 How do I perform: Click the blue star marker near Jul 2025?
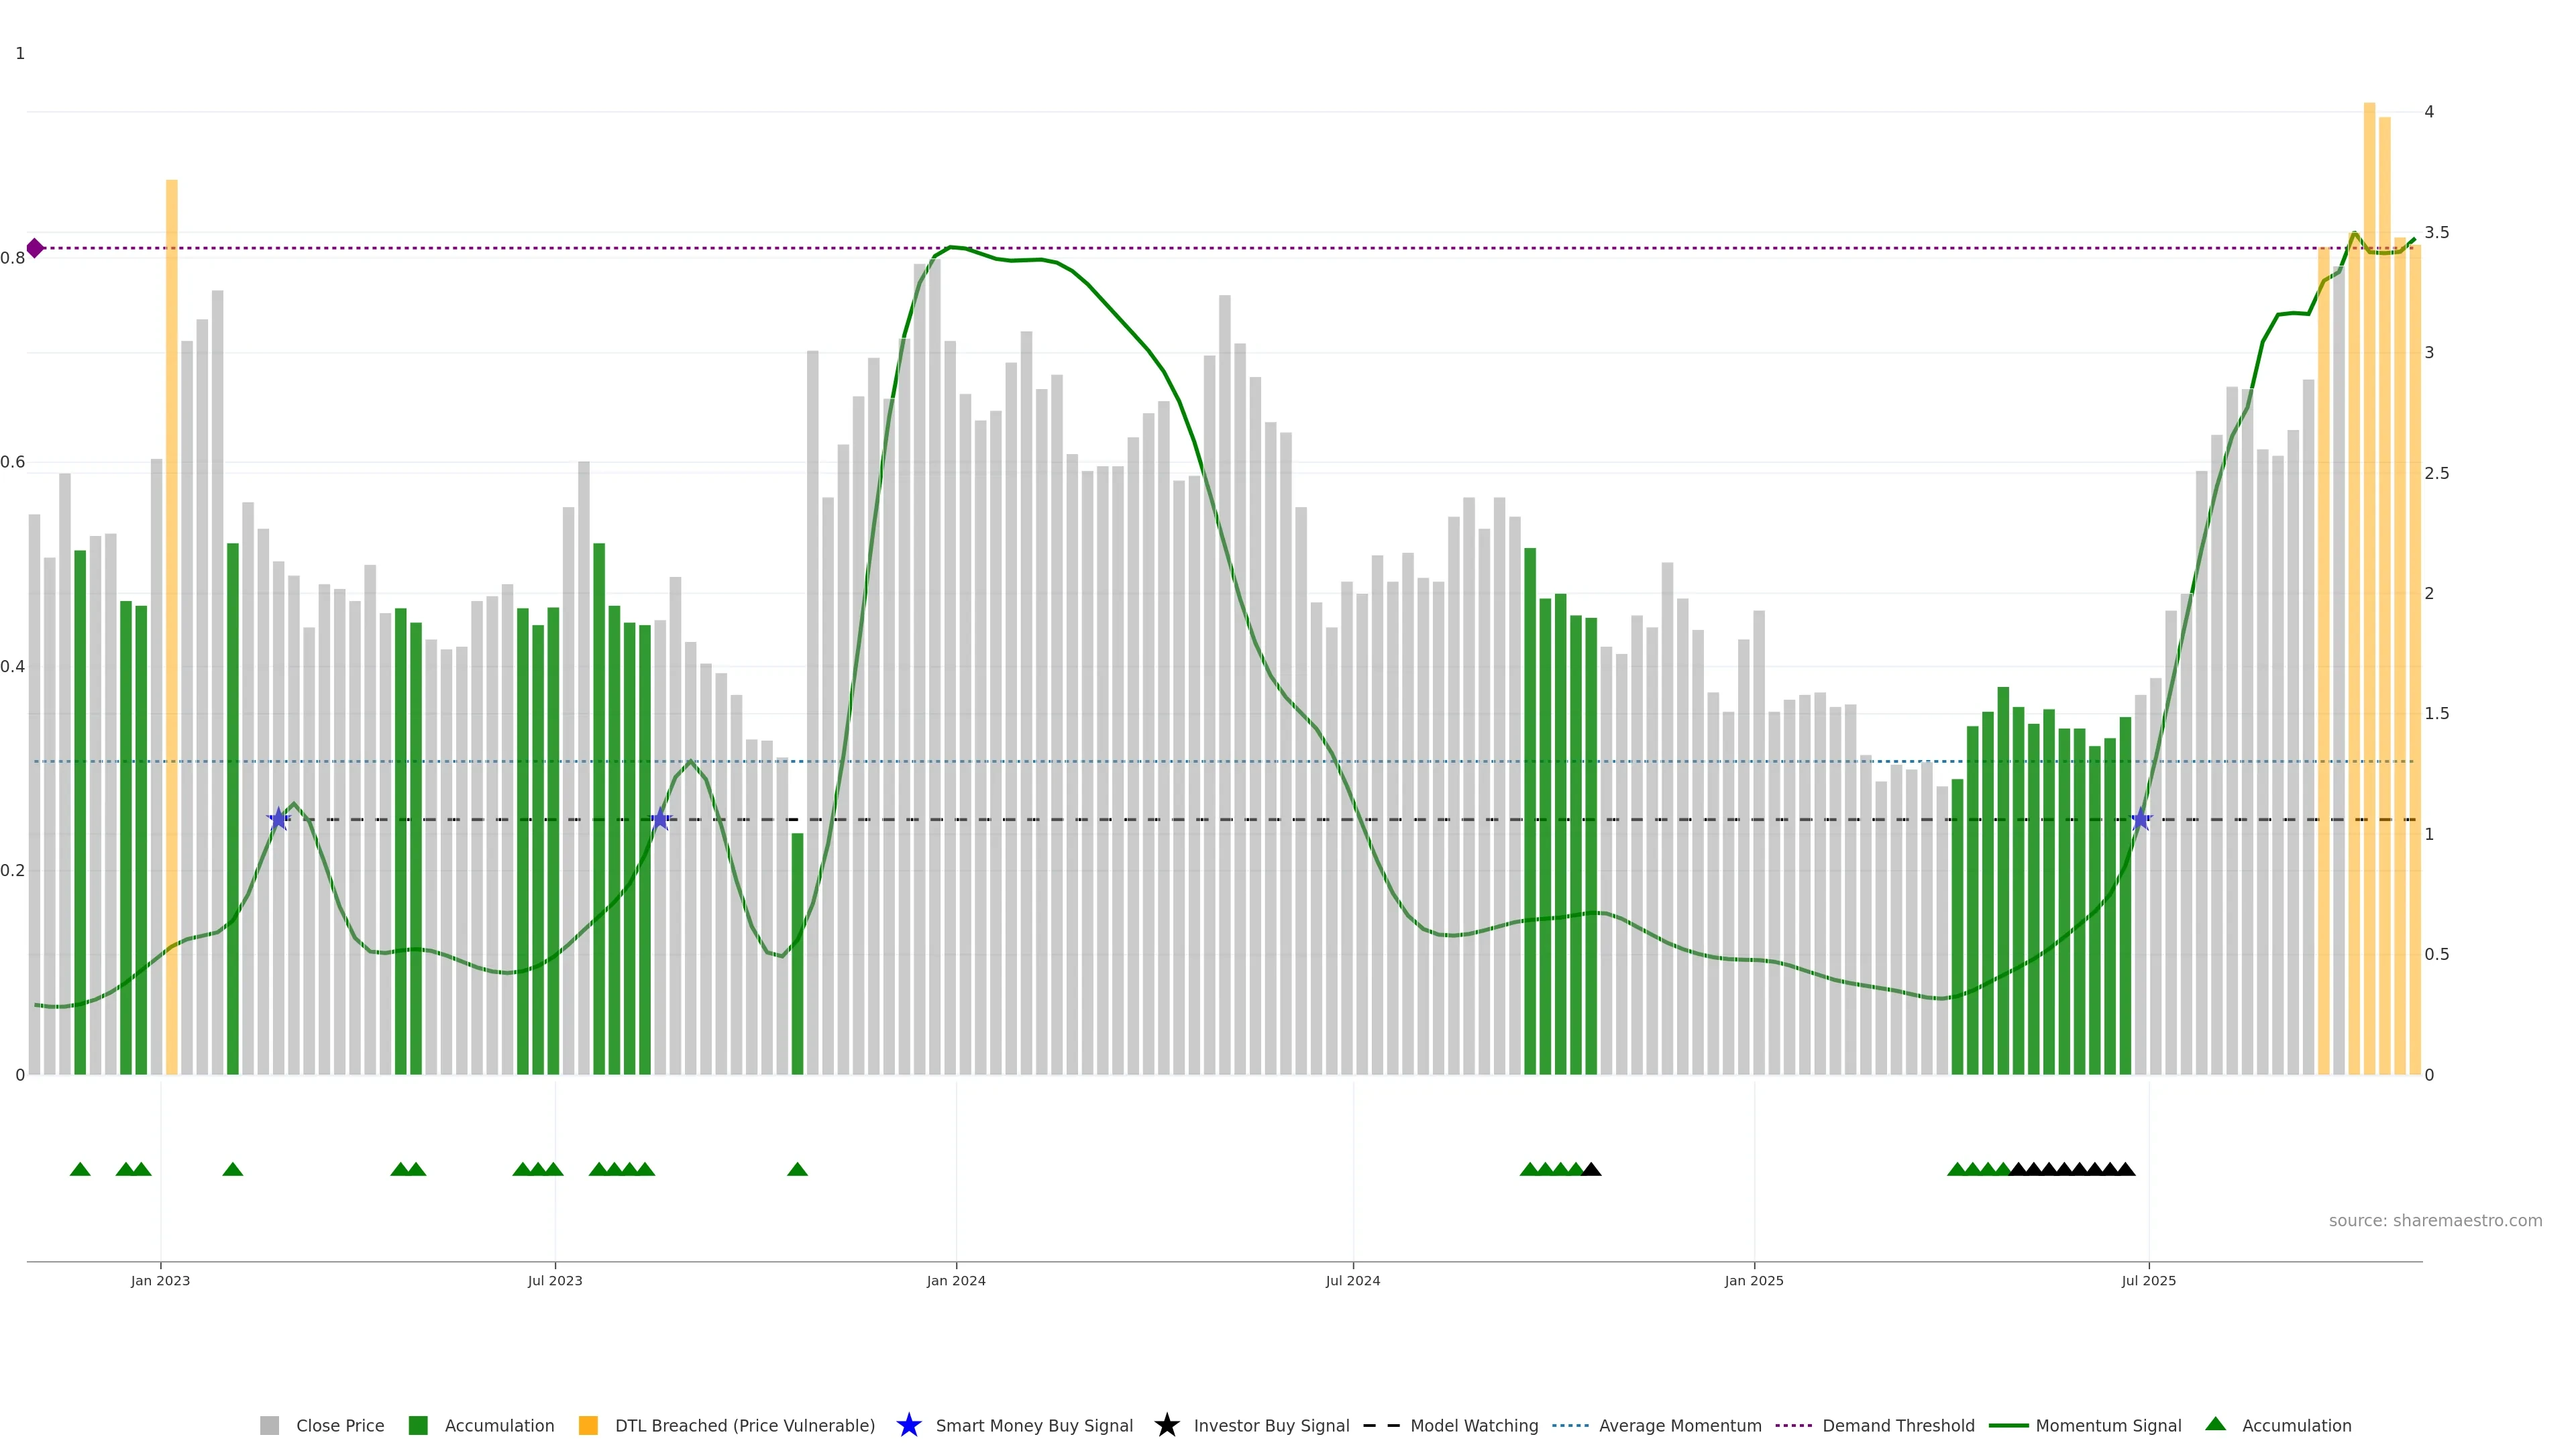pyautogui.click(x=2140, y=819)
